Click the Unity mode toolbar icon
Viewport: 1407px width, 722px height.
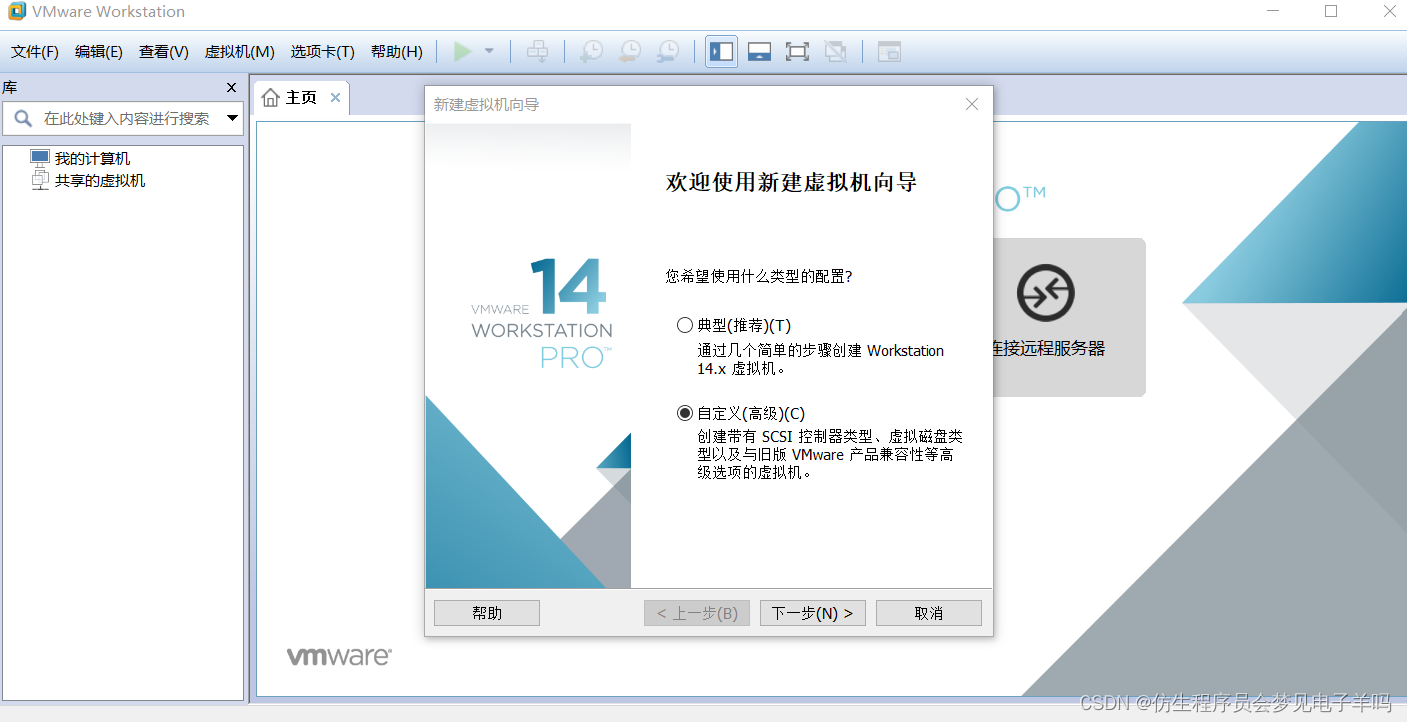click(x=835, y=51)
